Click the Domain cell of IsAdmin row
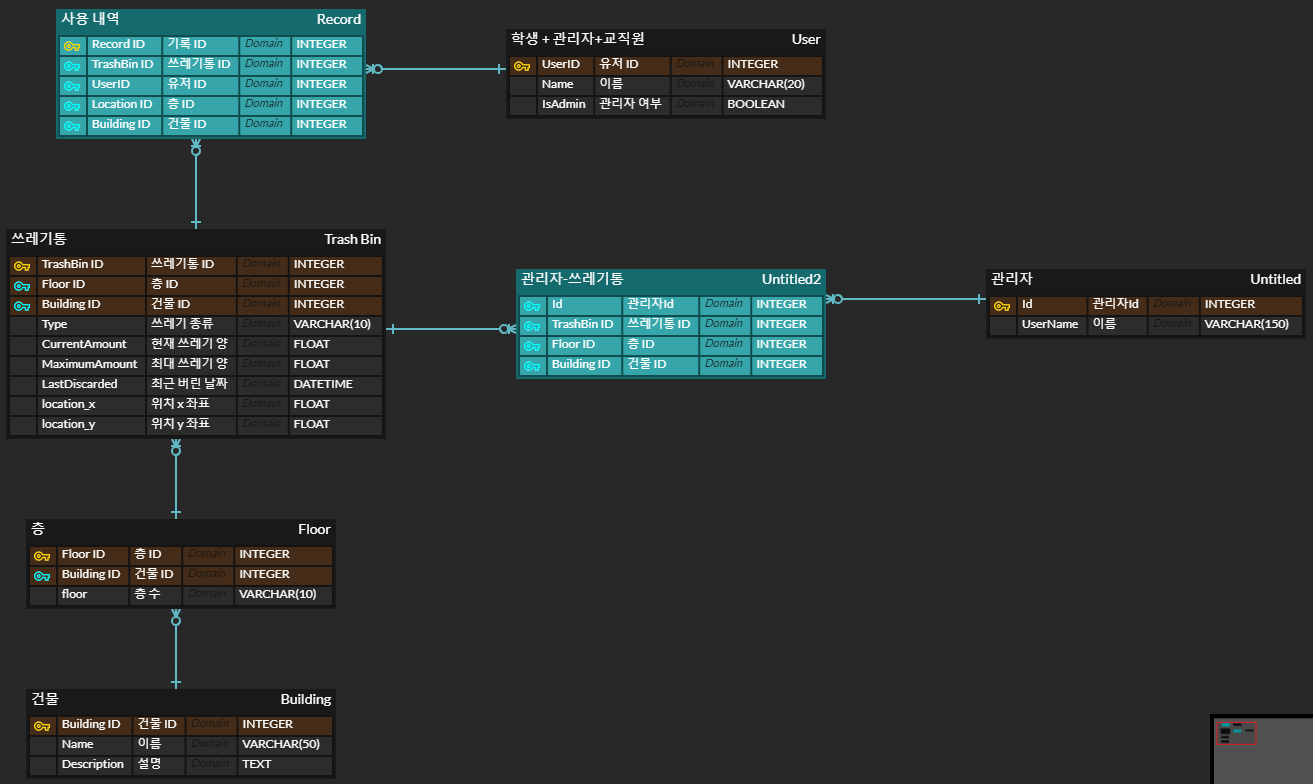 click(696, 104)
